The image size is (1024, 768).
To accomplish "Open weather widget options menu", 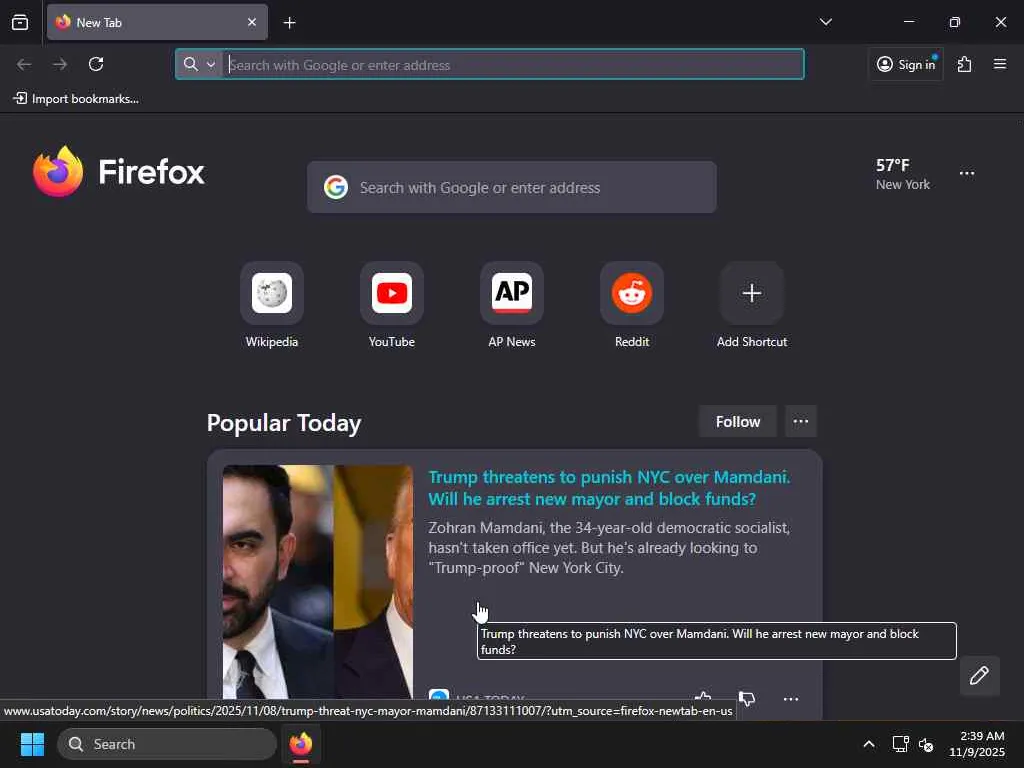I will click(x=967, y=173).
